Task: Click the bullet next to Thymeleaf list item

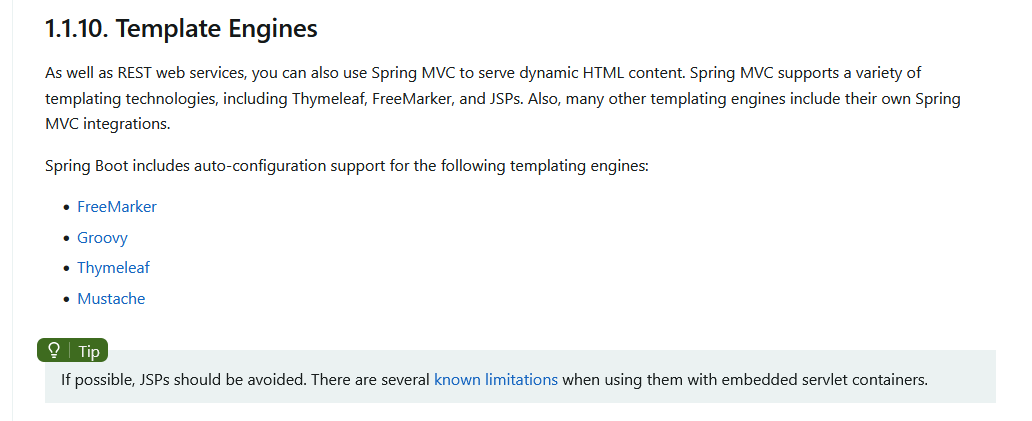Action: click(x=66, y=268)
